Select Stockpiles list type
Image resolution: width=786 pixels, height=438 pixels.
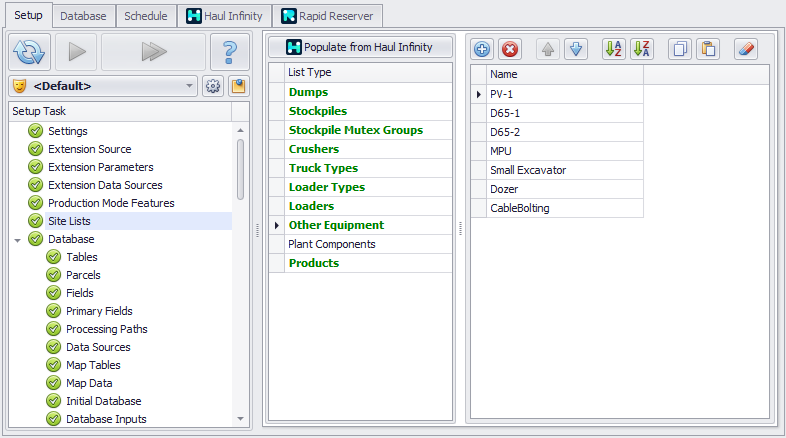coord(368,111)
